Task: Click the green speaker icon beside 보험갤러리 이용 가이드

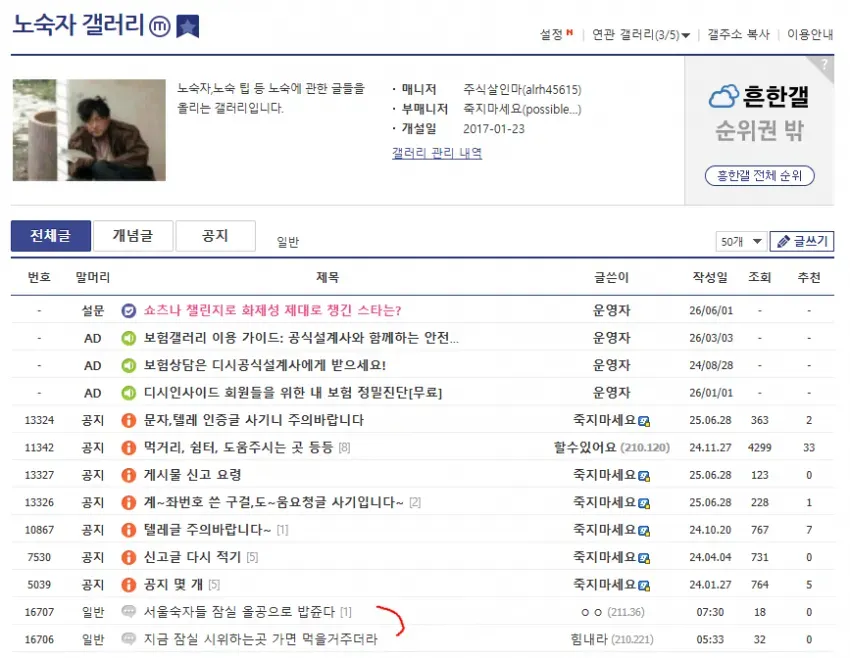Action: tap(128, 338)
